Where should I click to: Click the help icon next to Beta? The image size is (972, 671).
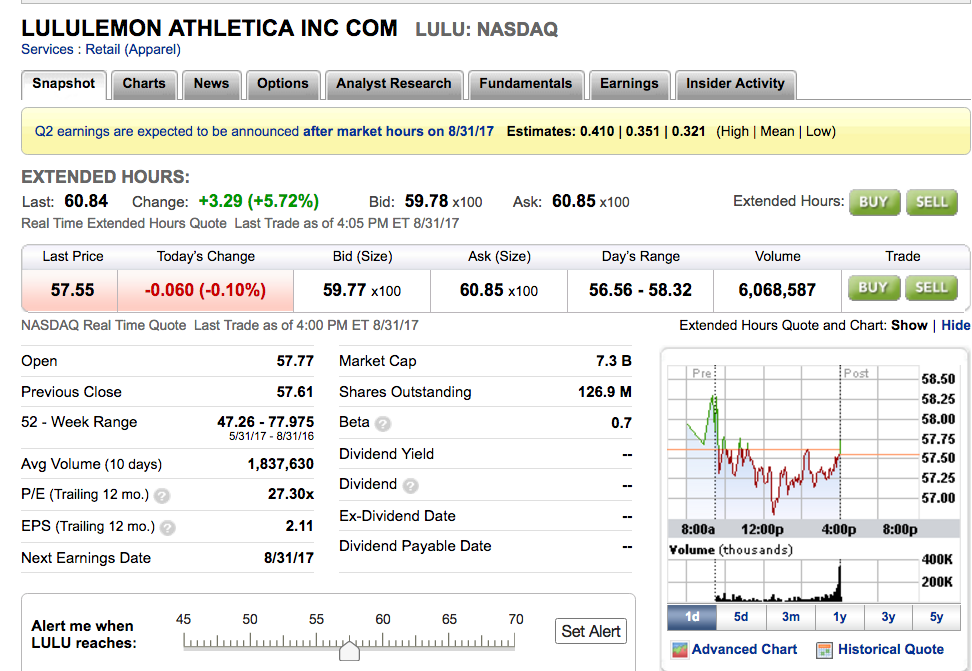pyautogui.click(x=383, y=424)
